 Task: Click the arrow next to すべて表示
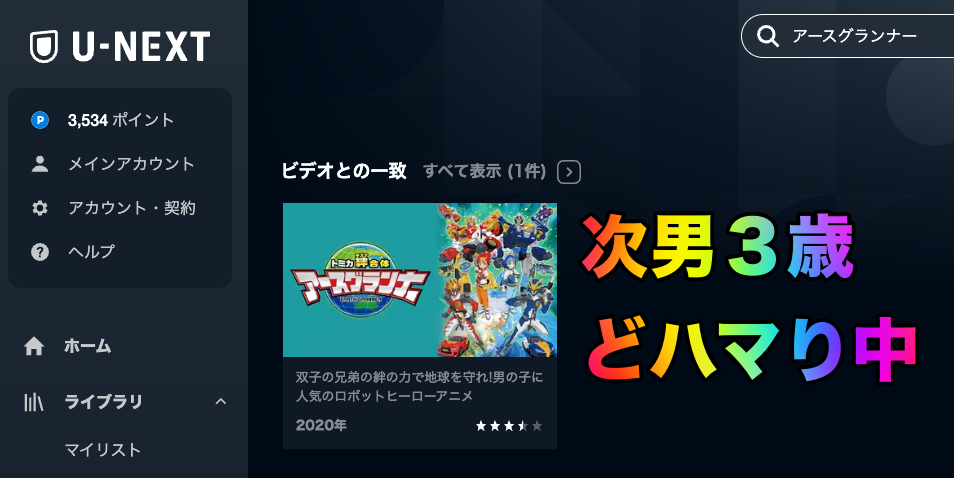[569, 172]
